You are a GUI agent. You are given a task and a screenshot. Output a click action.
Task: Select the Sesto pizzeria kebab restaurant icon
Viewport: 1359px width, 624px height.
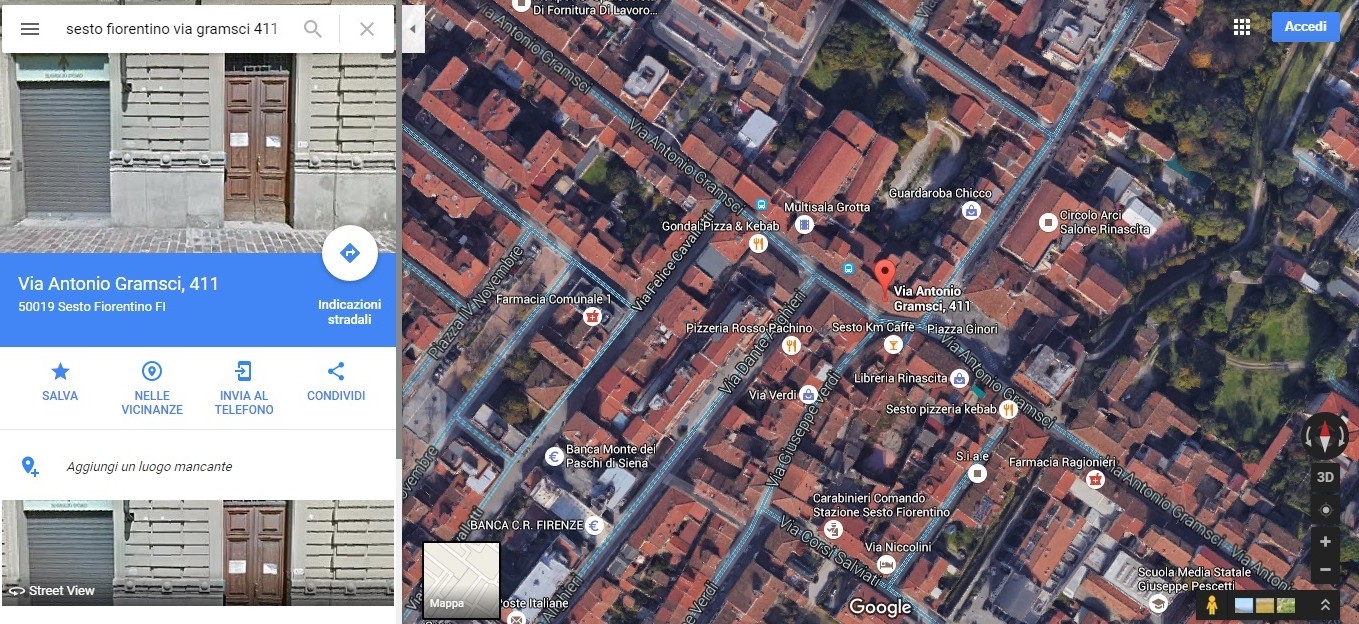1009,409
